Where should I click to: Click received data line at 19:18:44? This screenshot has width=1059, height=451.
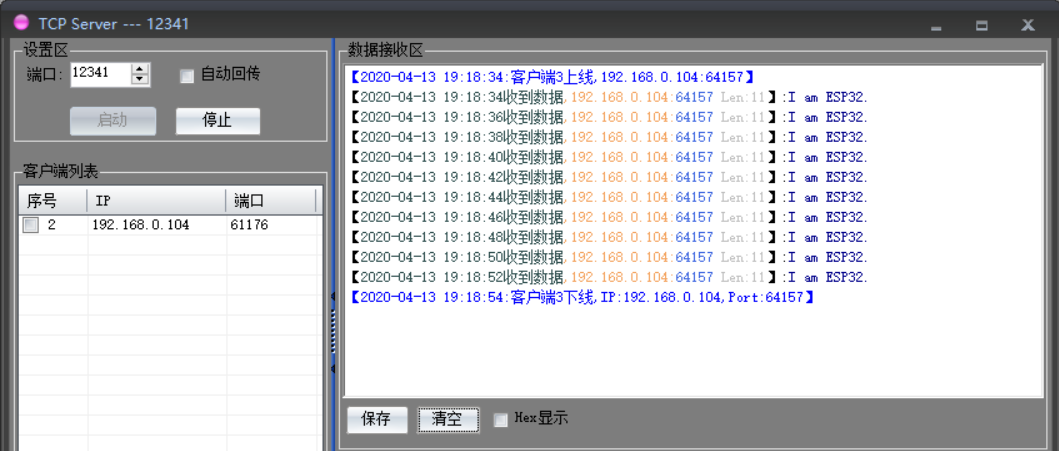point(609,197)
